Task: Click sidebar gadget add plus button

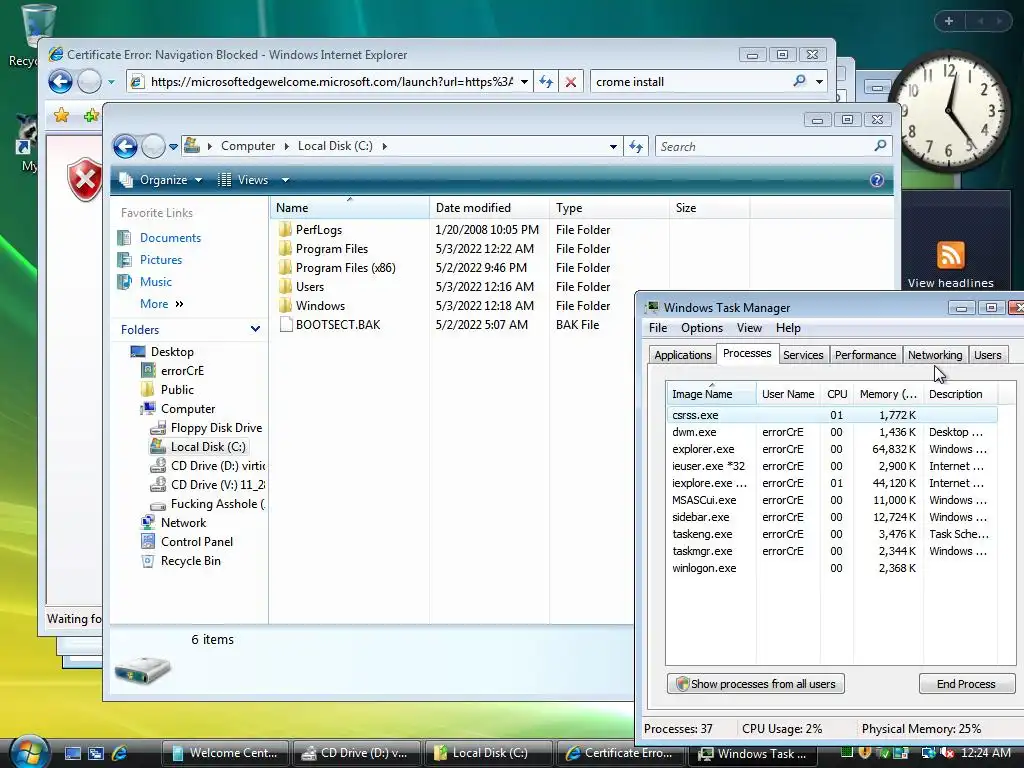Action: [x=948, y=21]
